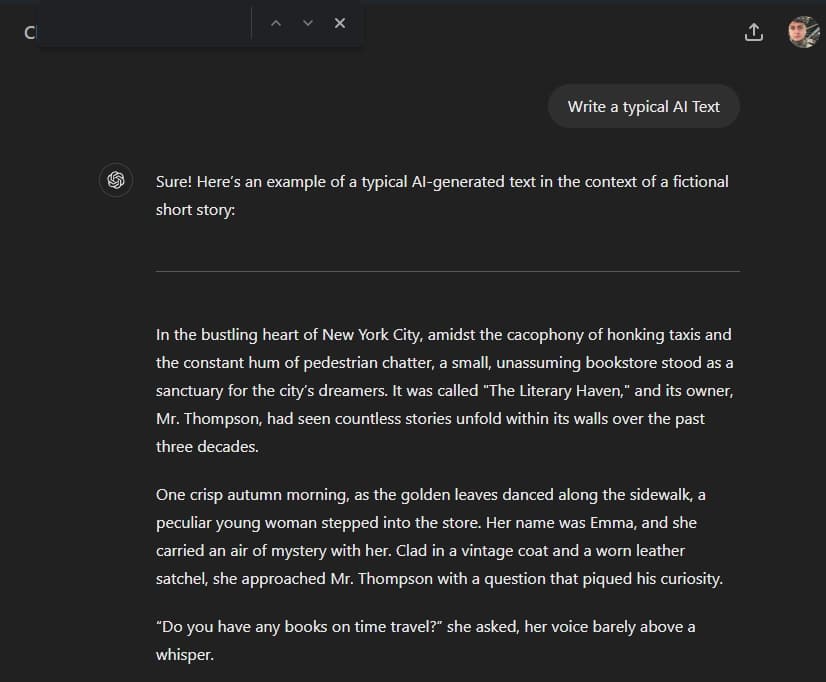
Task: Click the export arrow at top right
Action: point(754,31)
